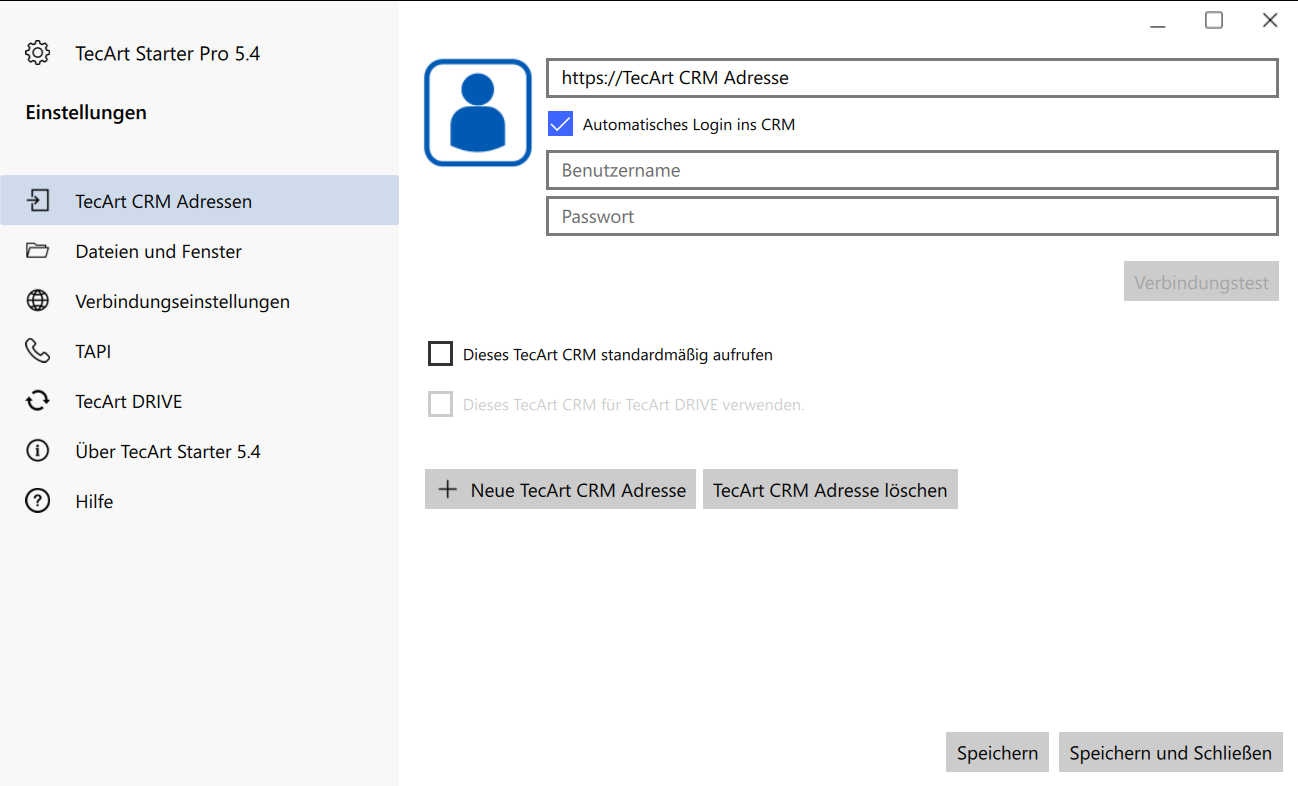Open the TecArt DRIVE settings
Image resolution: width=1298 pixels, height=786 pixels.
point(200,401)
